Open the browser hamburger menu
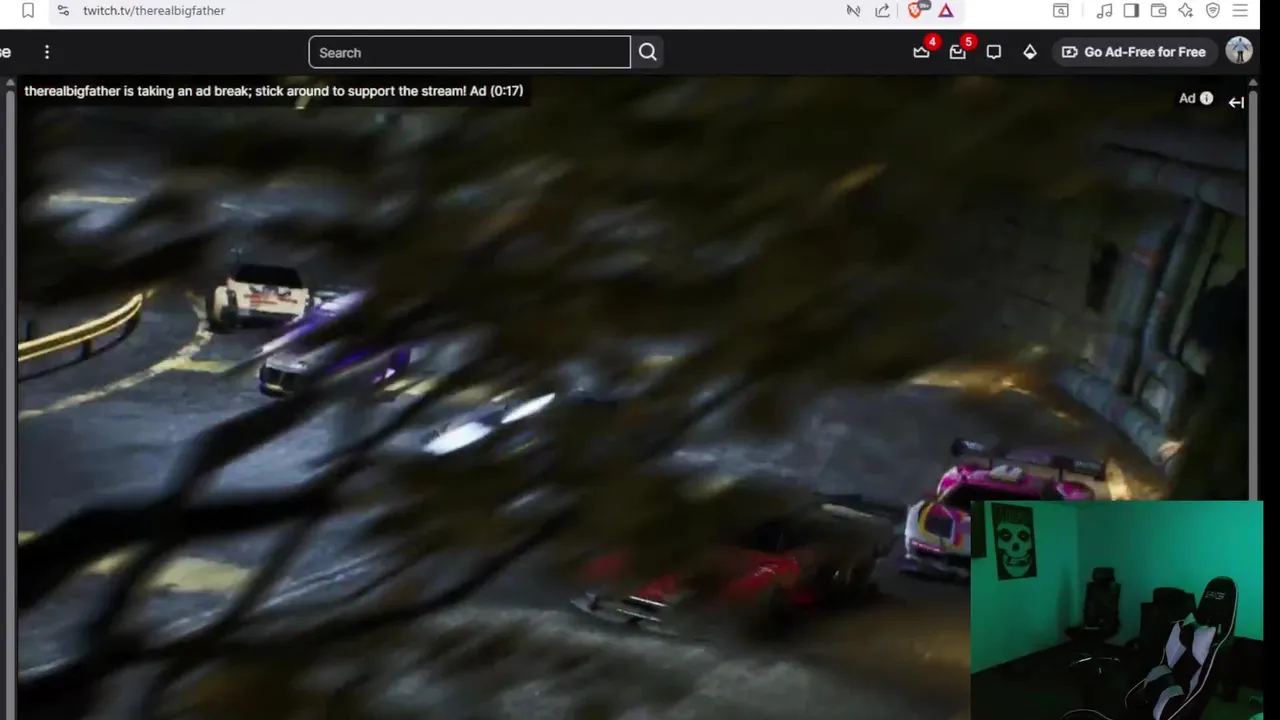 pos(1240,11)
